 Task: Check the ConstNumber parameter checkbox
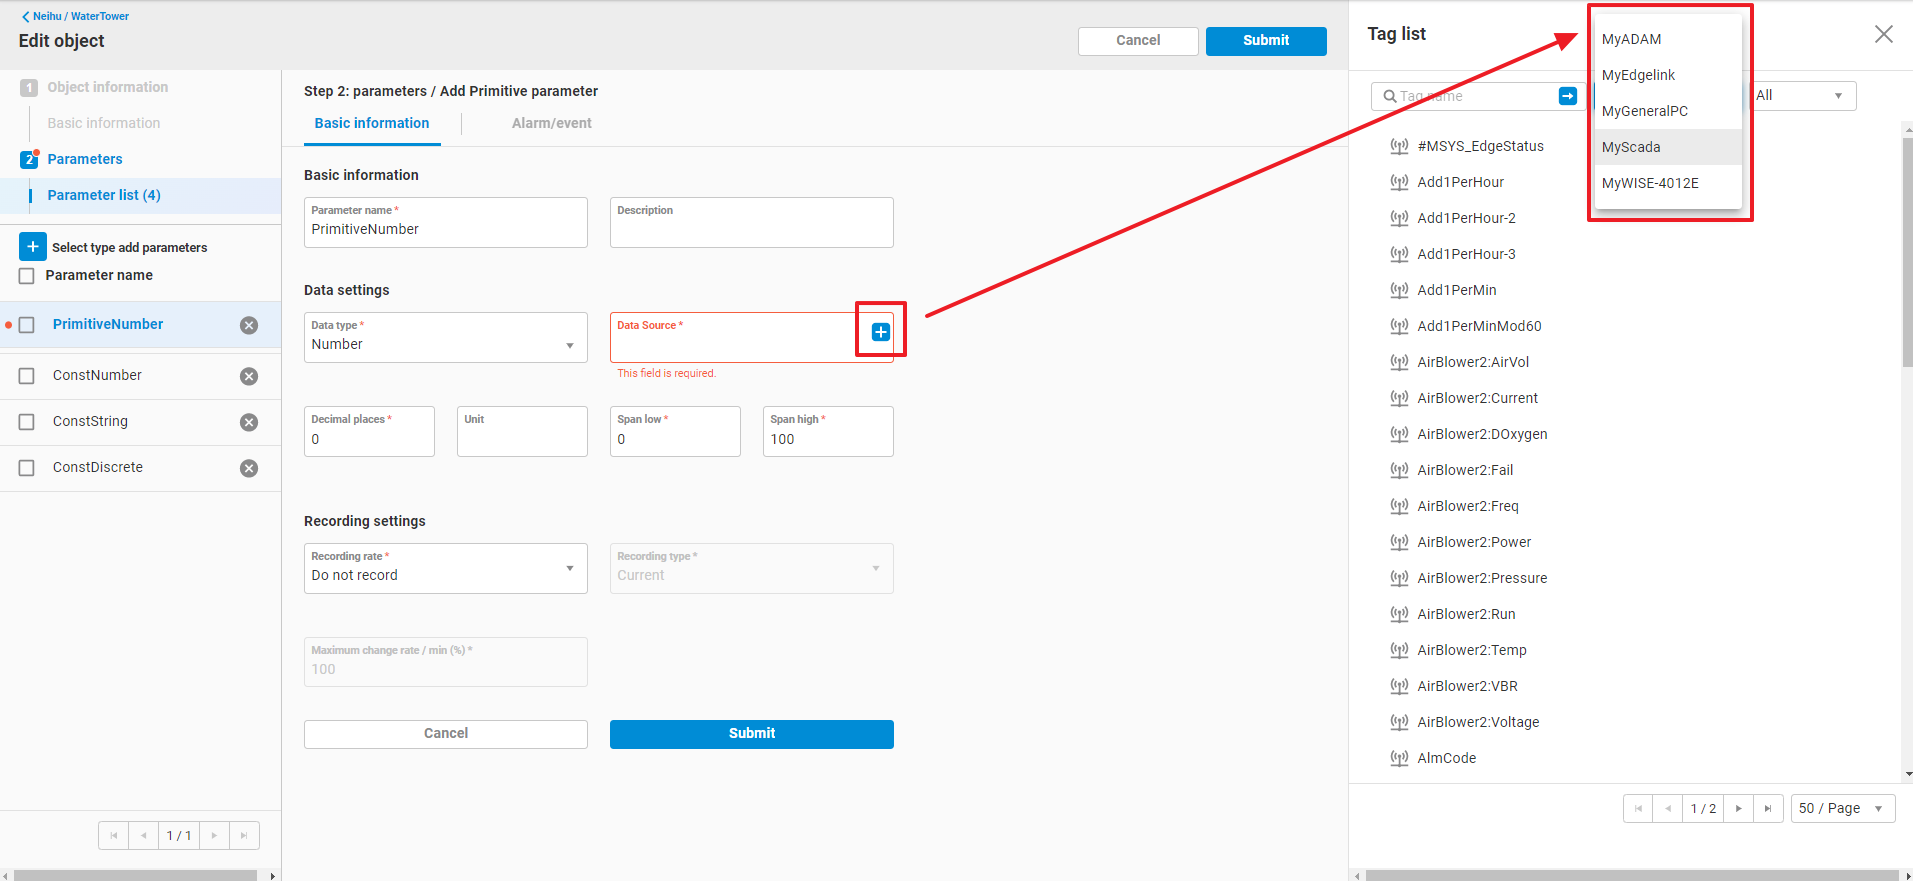(x=27, y=376)
